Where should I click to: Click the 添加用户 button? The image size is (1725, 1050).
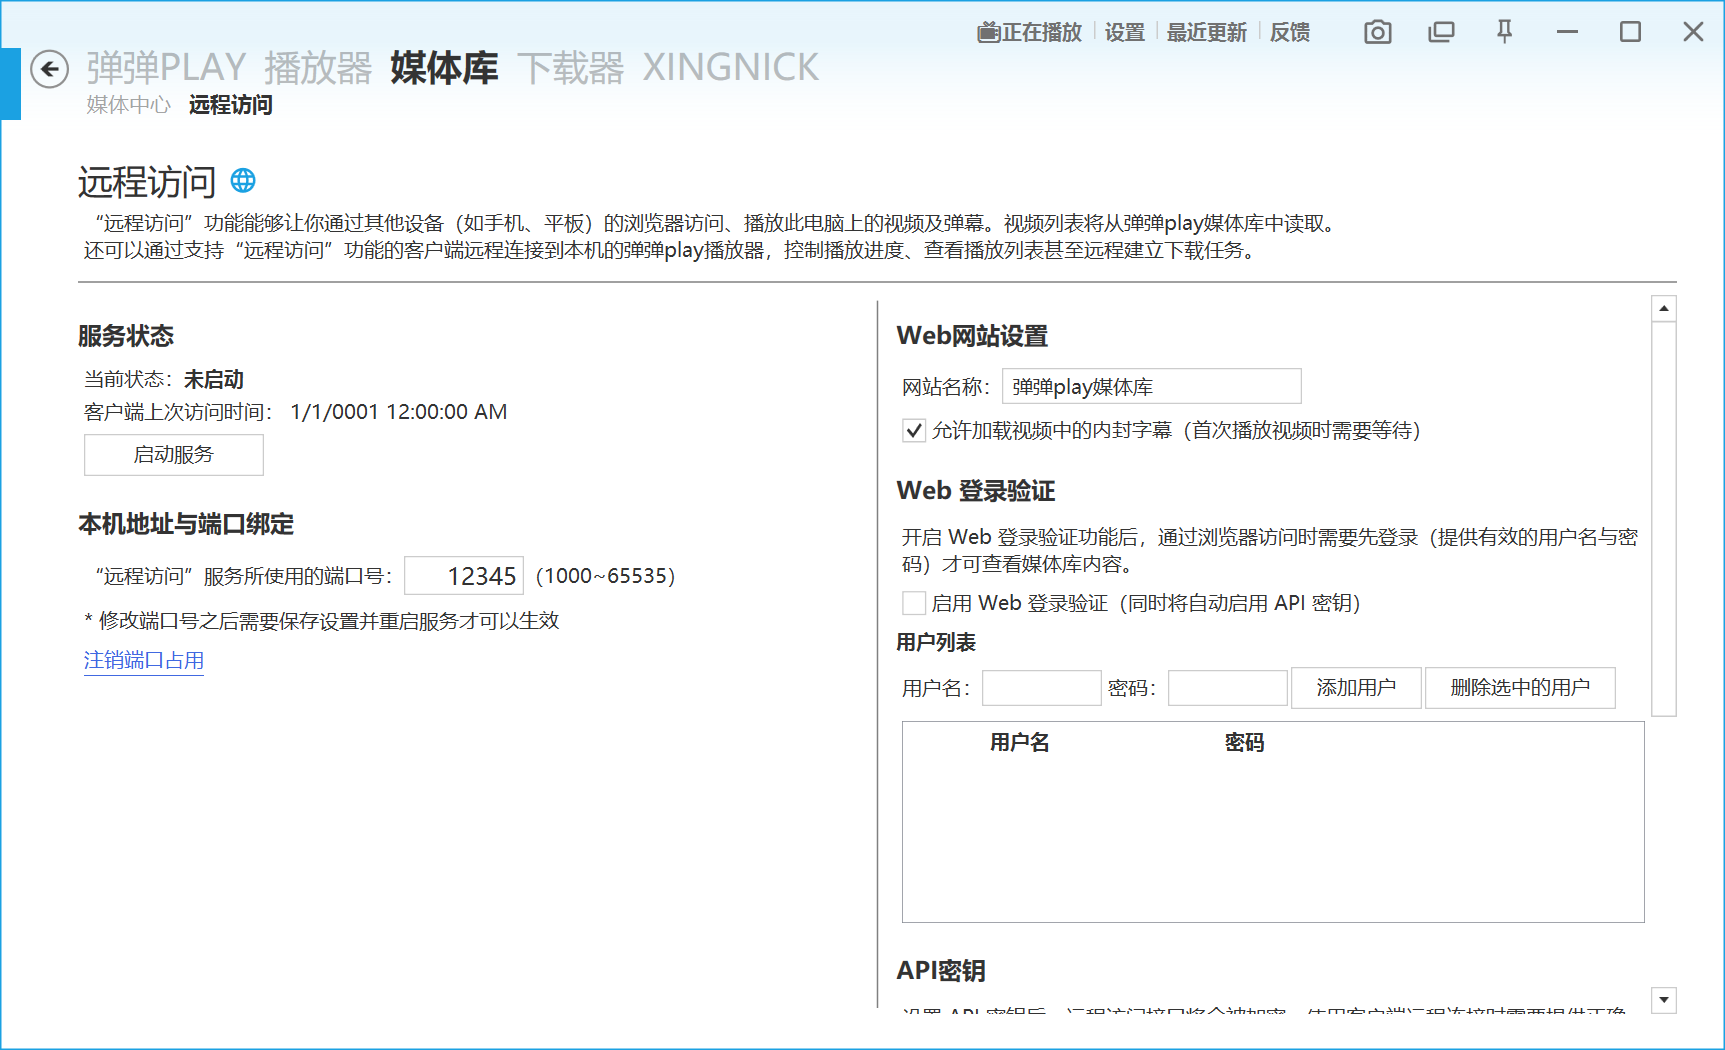pos(1356,688)
